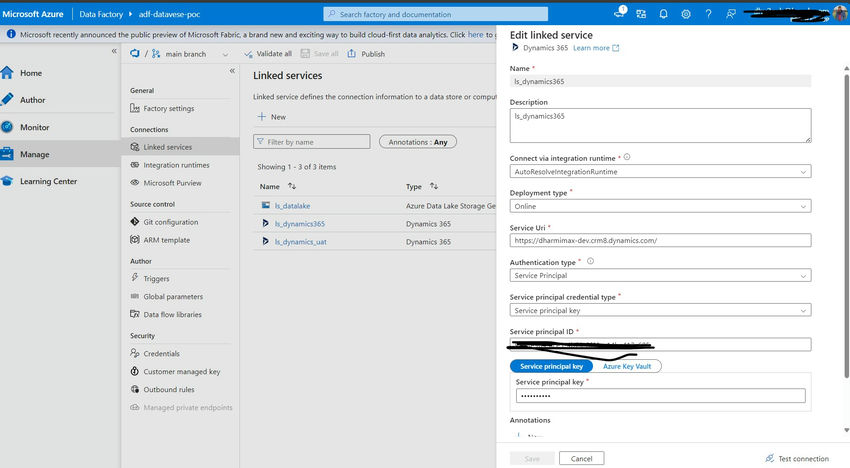The height and width of the screenshot is (468, 850).
Task: Click the Author pencil icon in sidebar
Action: point(9,100)
